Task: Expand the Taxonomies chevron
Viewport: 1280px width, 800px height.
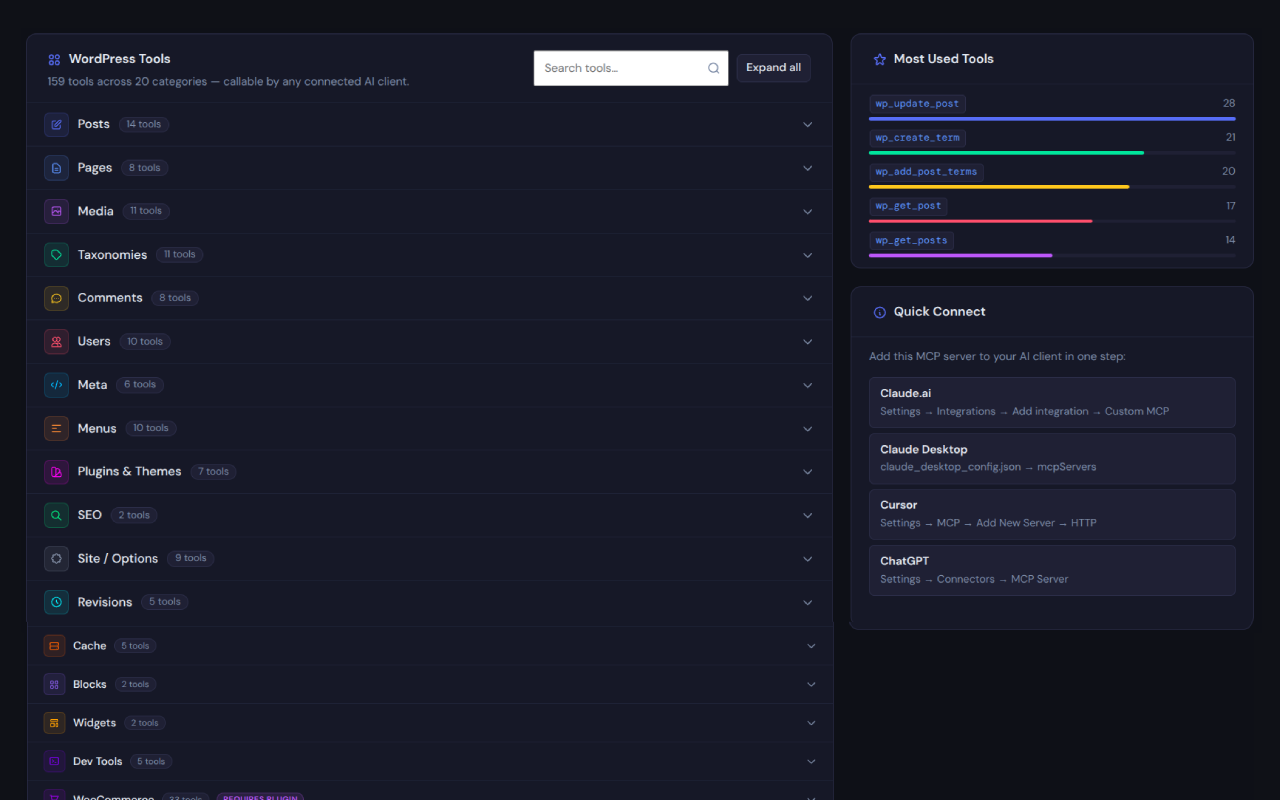Action: [808, 255]
